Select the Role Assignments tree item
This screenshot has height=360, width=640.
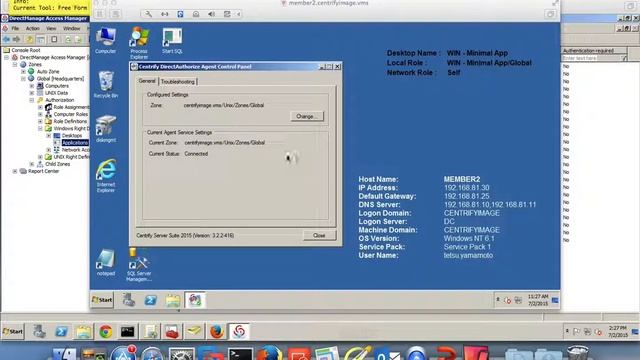71,107
